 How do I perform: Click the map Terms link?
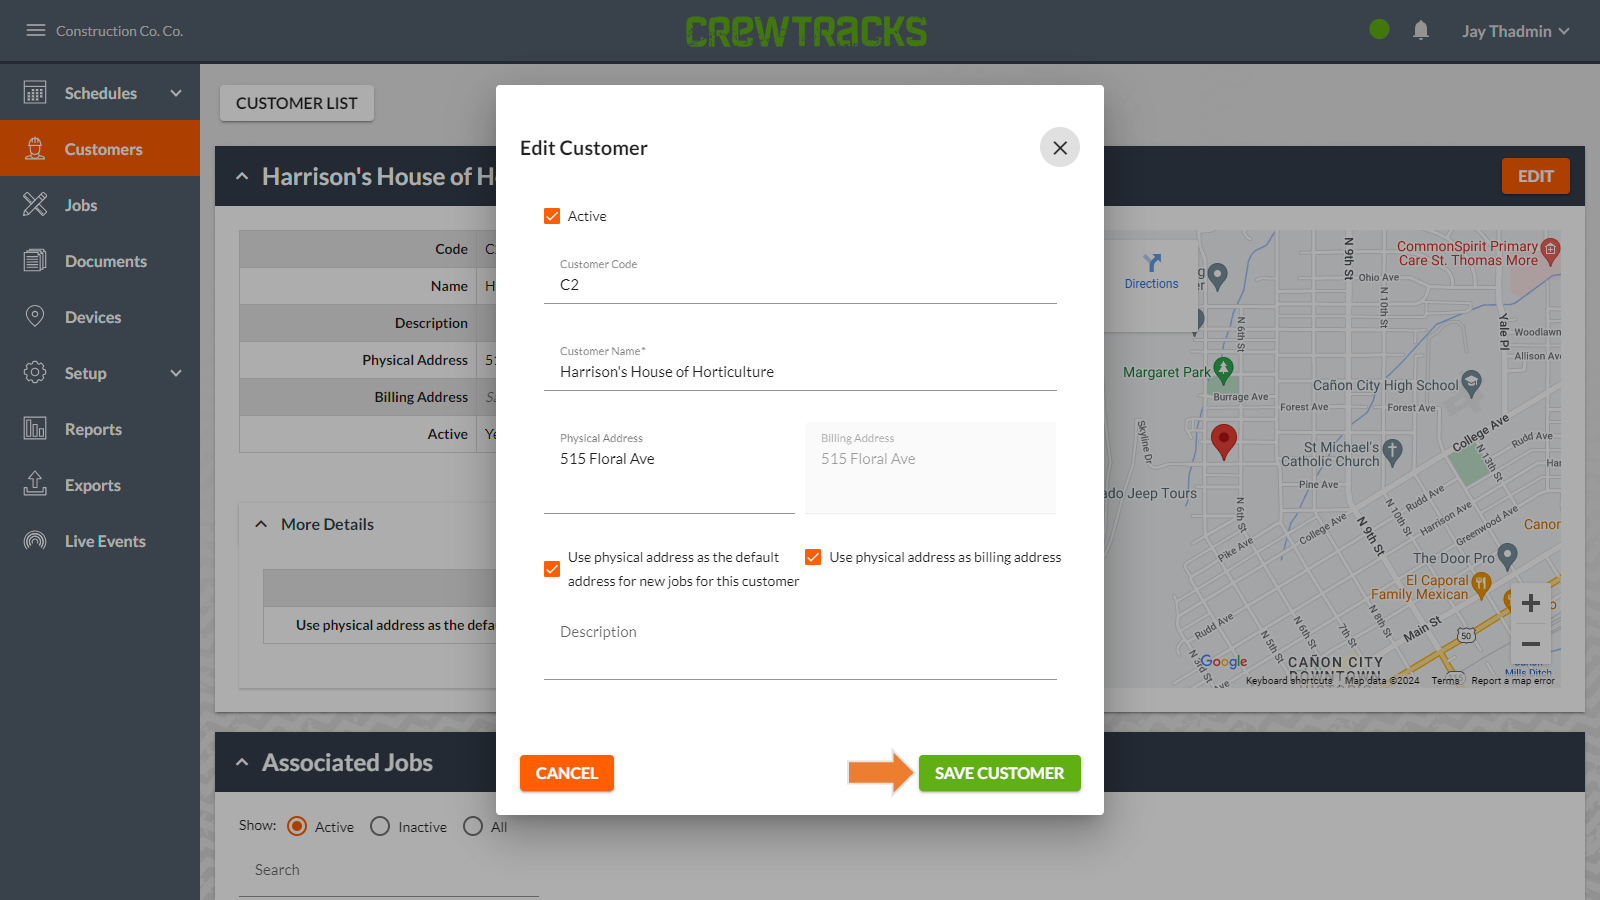click(1445, 681)
